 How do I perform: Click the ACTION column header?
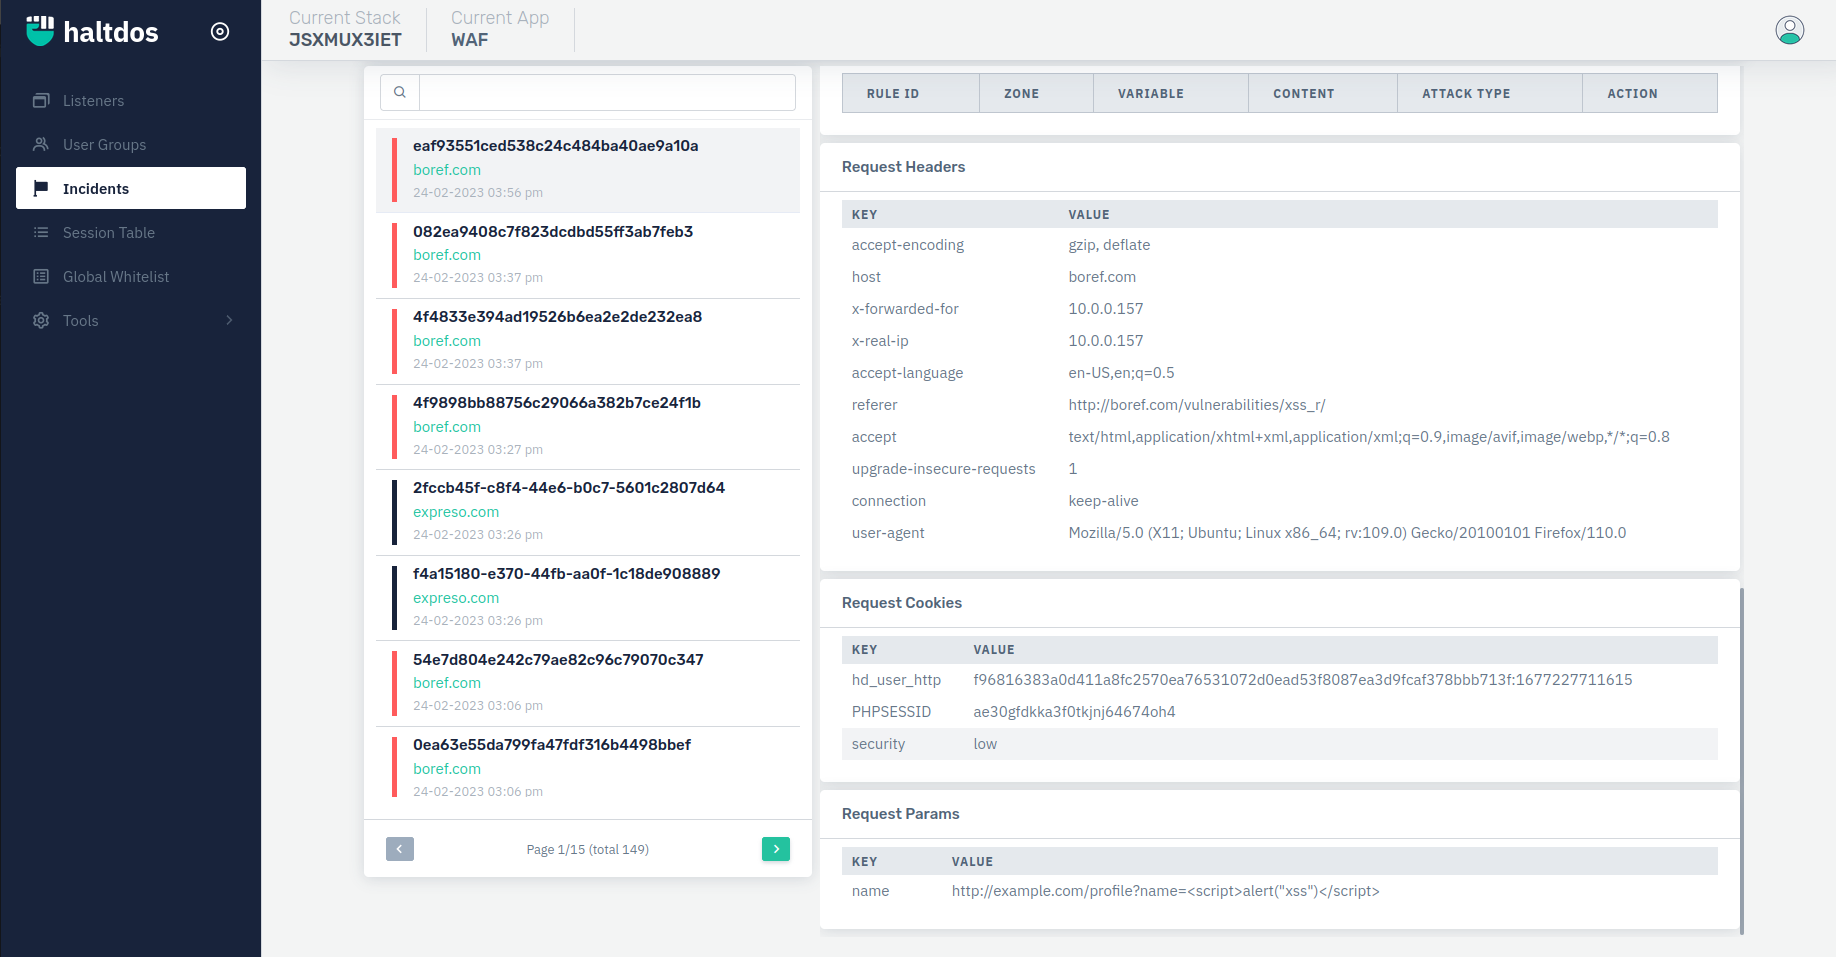point(1649,93)
